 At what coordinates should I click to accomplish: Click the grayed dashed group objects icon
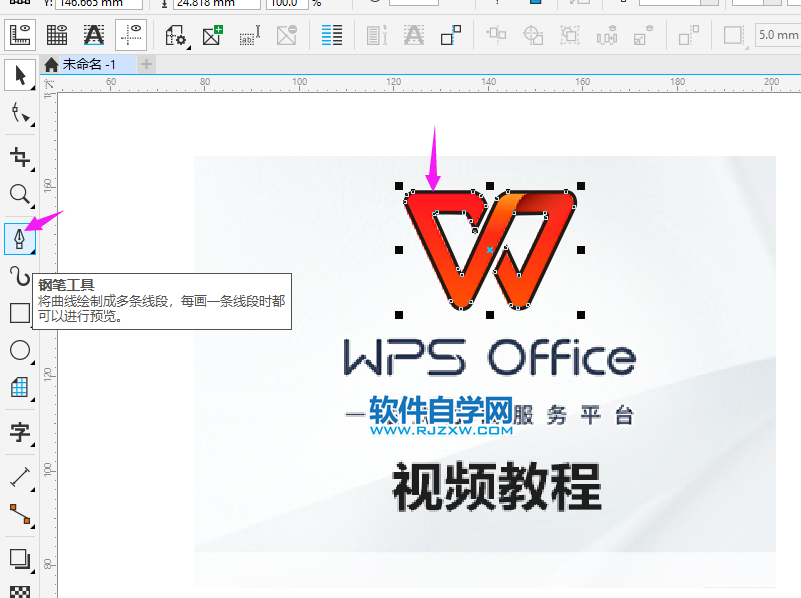point(570,35)
